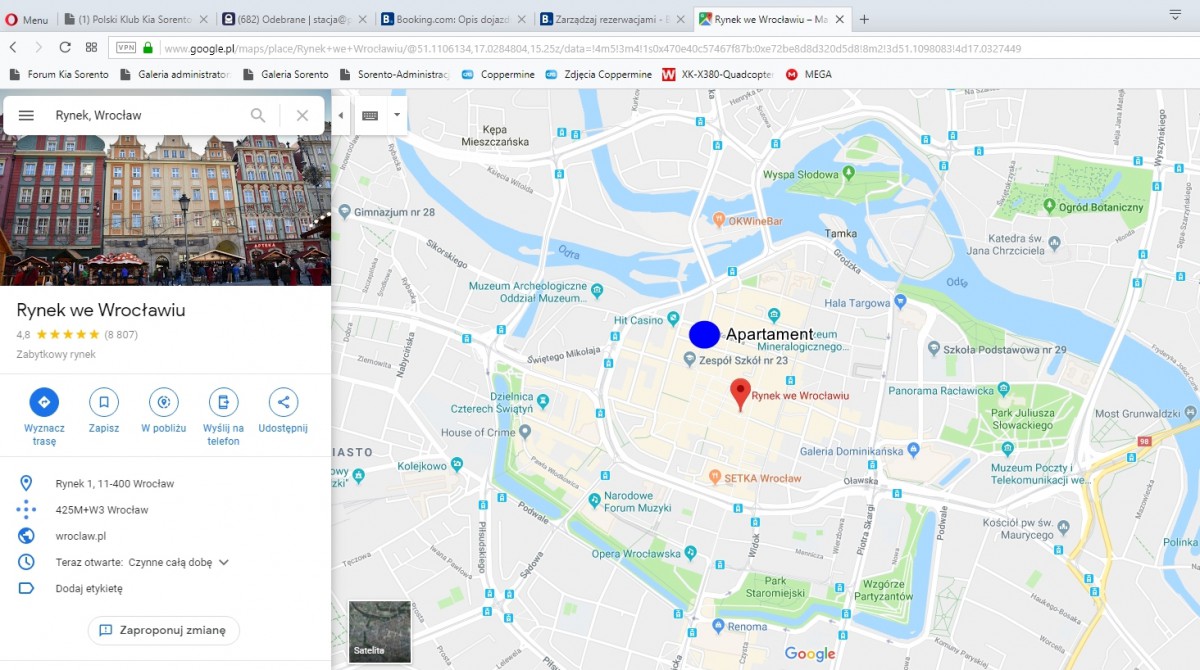
Task: Click the red Rynek we Wrocławiu pin
Action: click(740, 394)
